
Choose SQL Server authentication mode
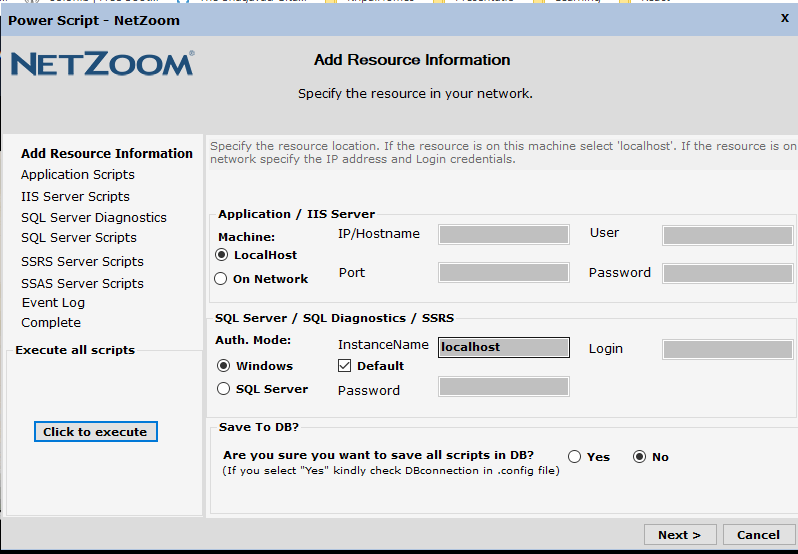[223, 389]
